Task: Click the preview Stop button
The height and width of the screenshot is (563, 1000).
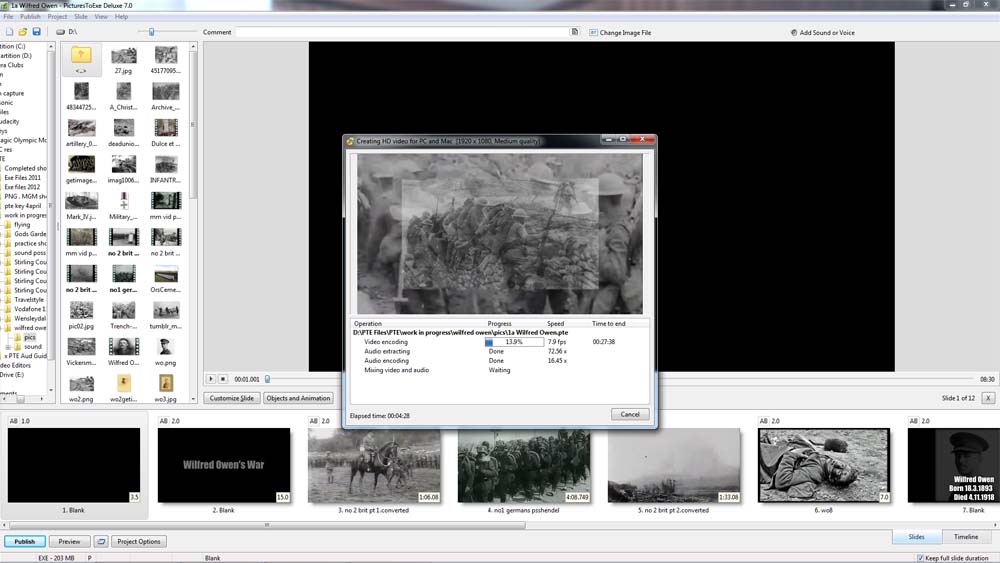Action: (x=223, y=379)
